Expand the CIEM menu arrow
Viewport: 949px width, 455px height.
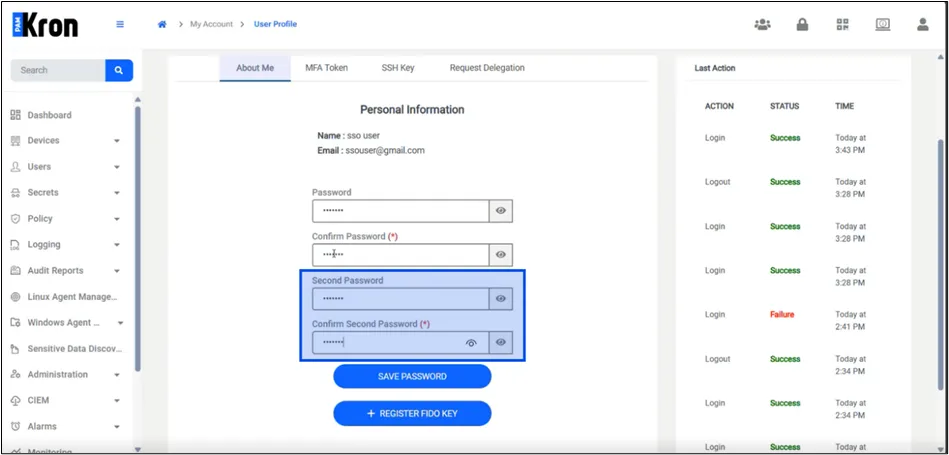(117, 401)
